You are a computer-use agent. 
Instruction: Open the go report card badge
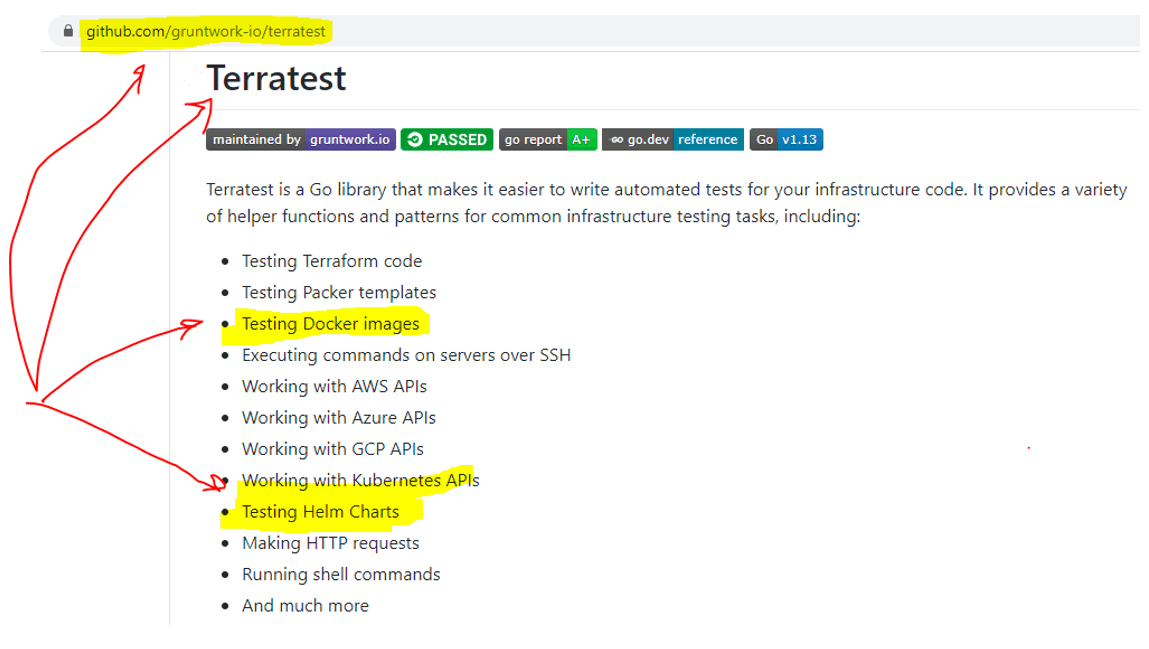pos(548,139)
